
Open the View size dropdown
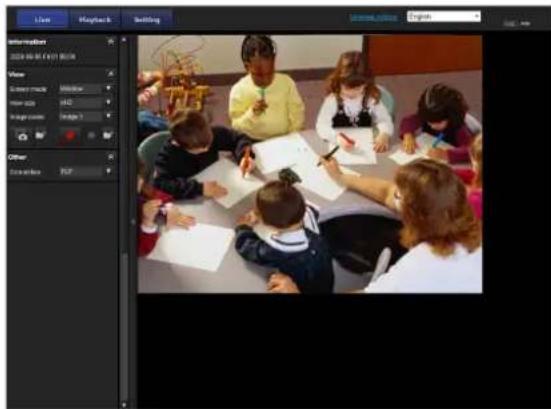coord(85,102)
